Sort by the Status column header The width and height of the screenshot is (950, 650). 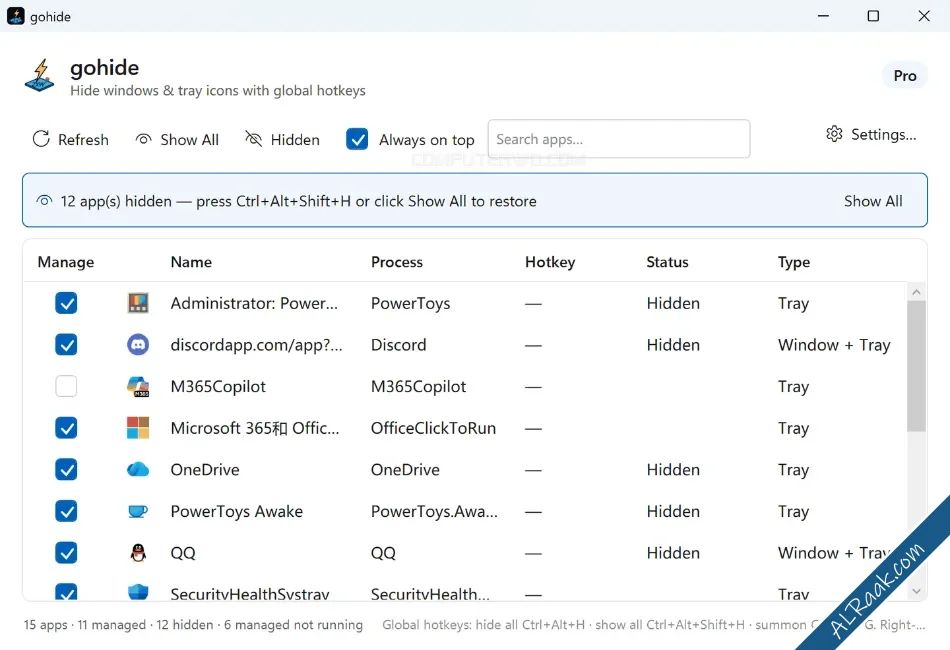tap(667, 262)
